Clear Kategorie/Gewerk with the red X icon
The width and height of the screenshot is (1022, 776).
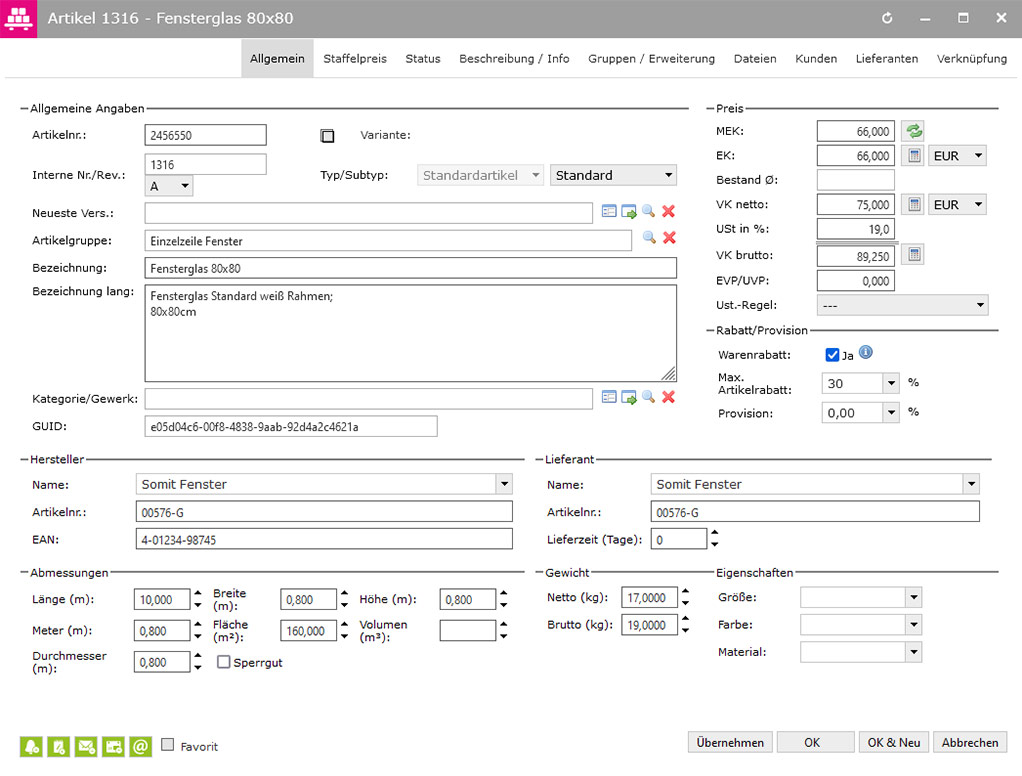click(668, 397)
